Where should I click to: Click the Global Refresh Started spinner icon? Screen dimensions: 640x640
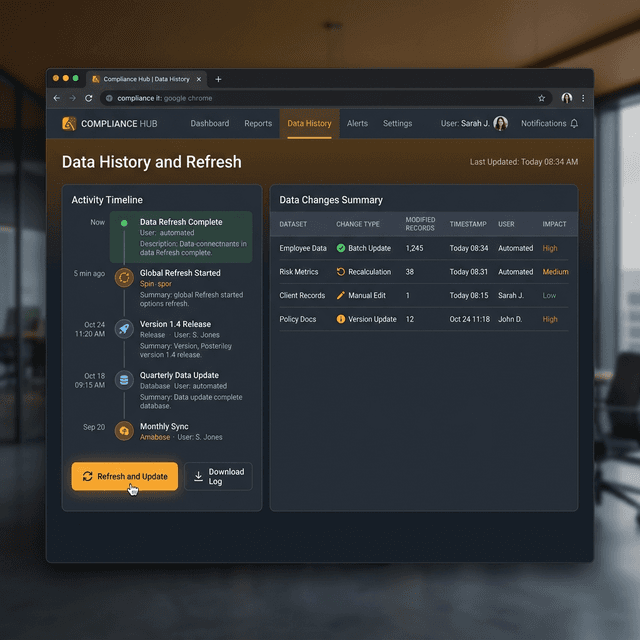(124, 277)
